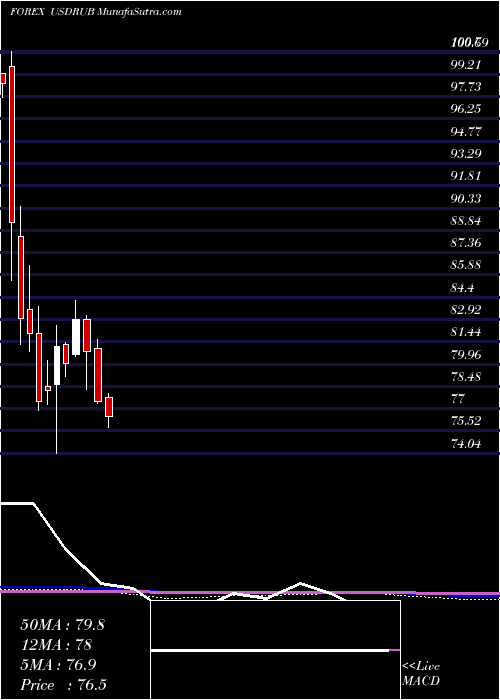Click the 79.96 price axis label

point(466,354)
